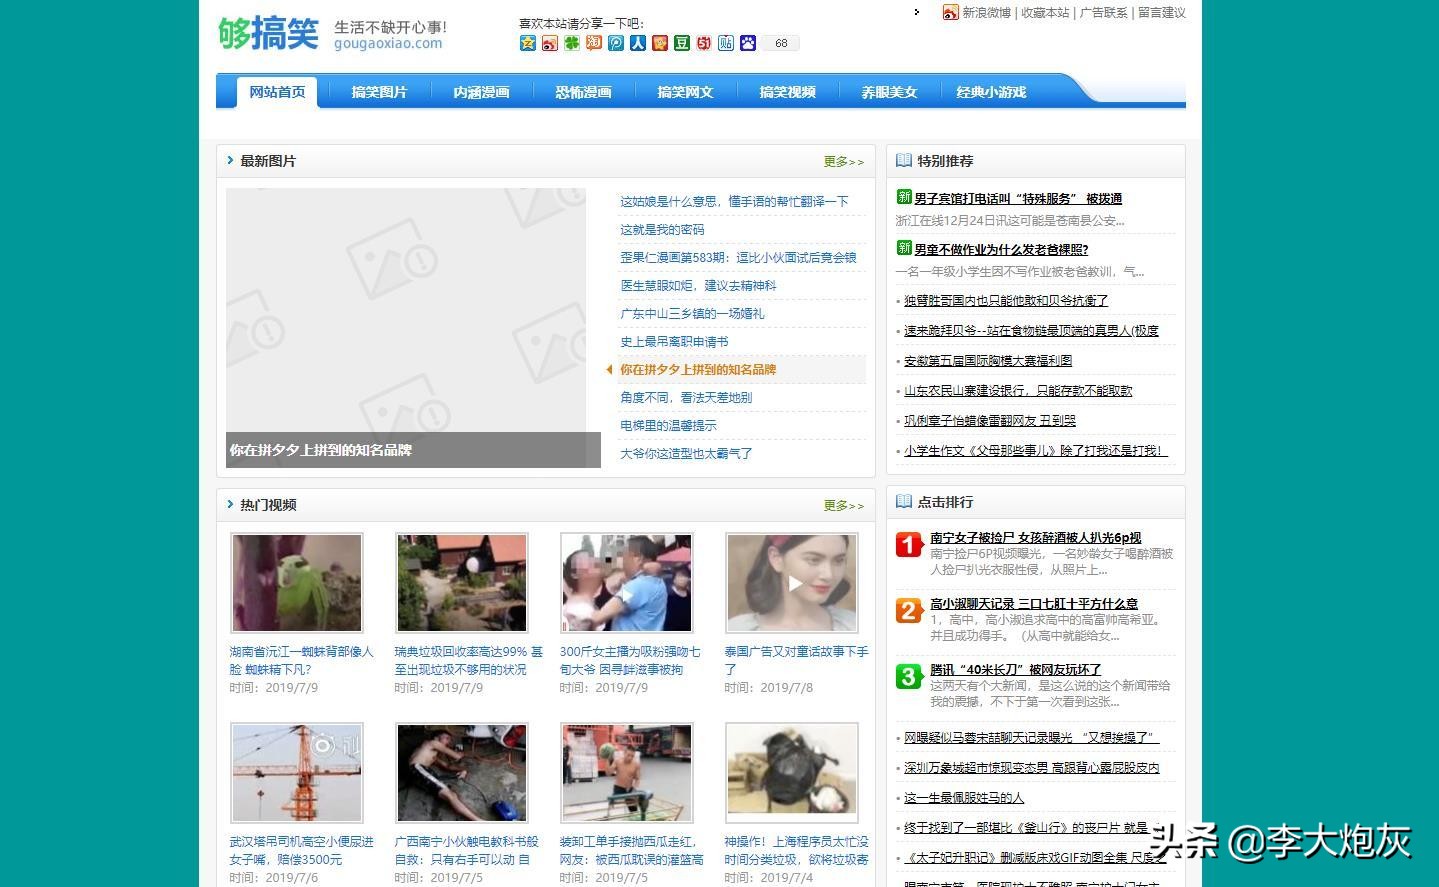1439x887 pixels.
Task: Open 你在拼夕夕上拼到的知名品牌 article
Action: (x=697, y=369)
